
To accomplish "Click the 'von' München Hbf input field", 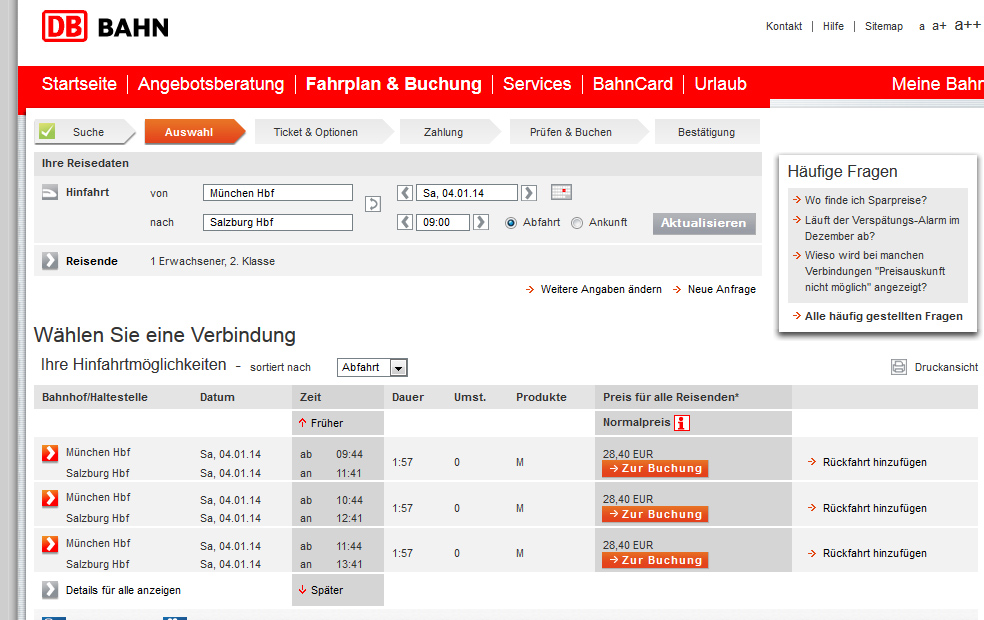I will (277, 193).
